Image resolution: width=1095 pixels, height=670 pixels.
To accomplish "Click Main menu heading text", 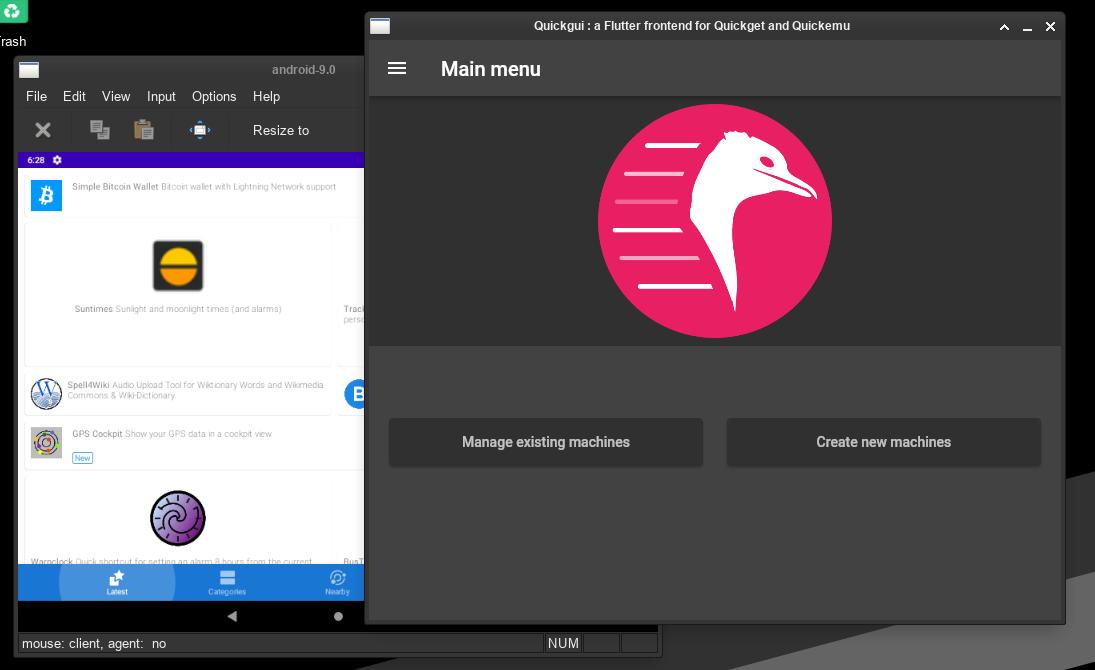I will coord(490,69).
